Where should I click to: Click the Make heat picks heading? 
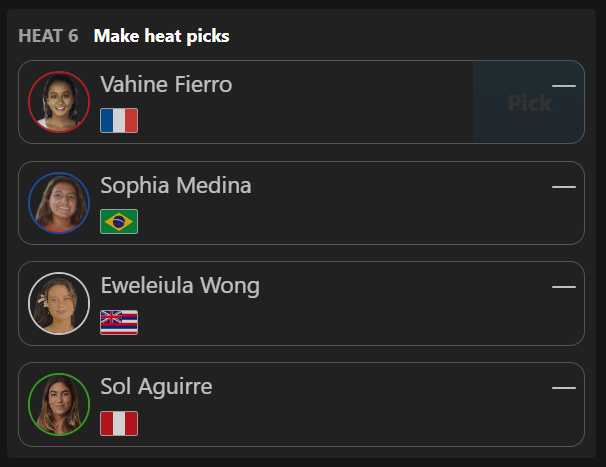[162, 36]
